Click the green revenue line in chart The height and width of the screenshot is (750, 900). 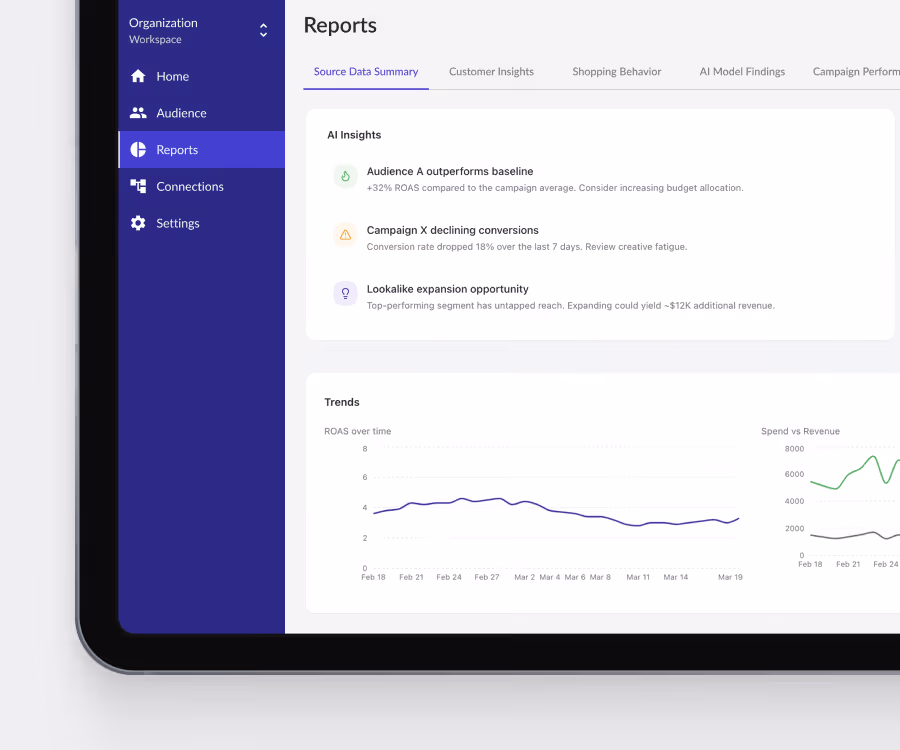[855, 472]
